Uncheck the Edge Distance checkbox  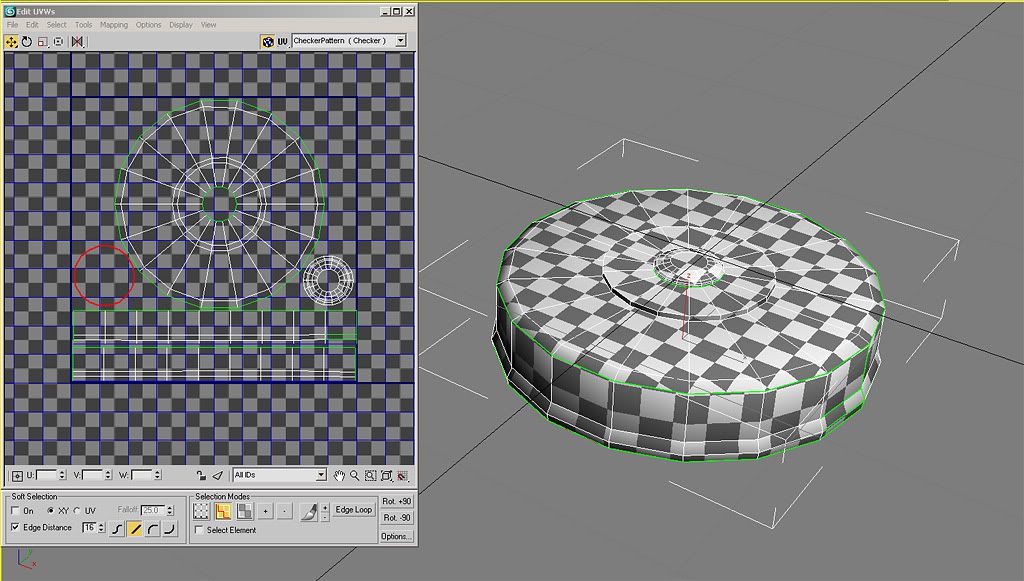tap(15, 527)
